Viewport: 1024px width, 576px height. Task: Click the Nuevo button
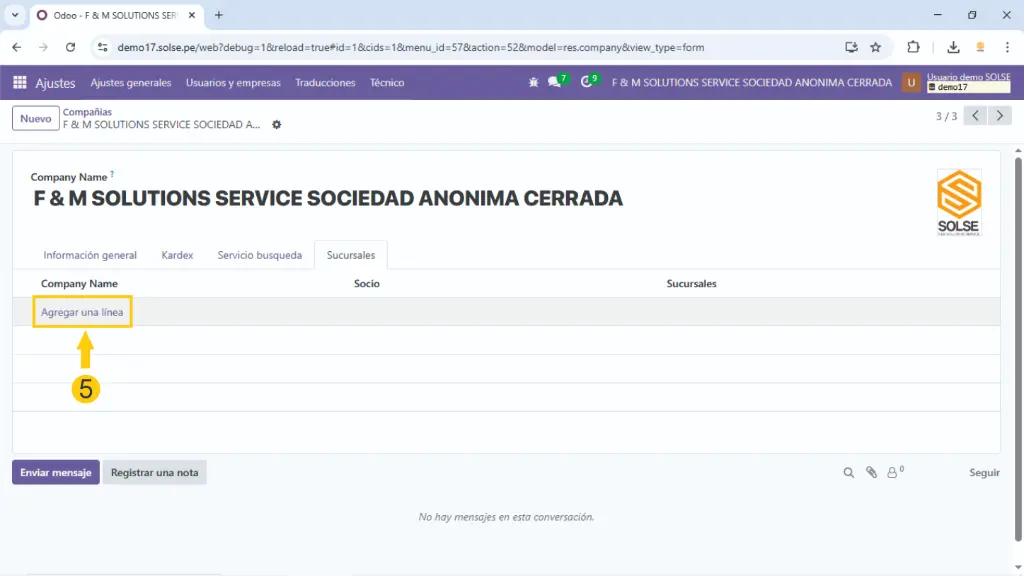[x=36, y=119]
